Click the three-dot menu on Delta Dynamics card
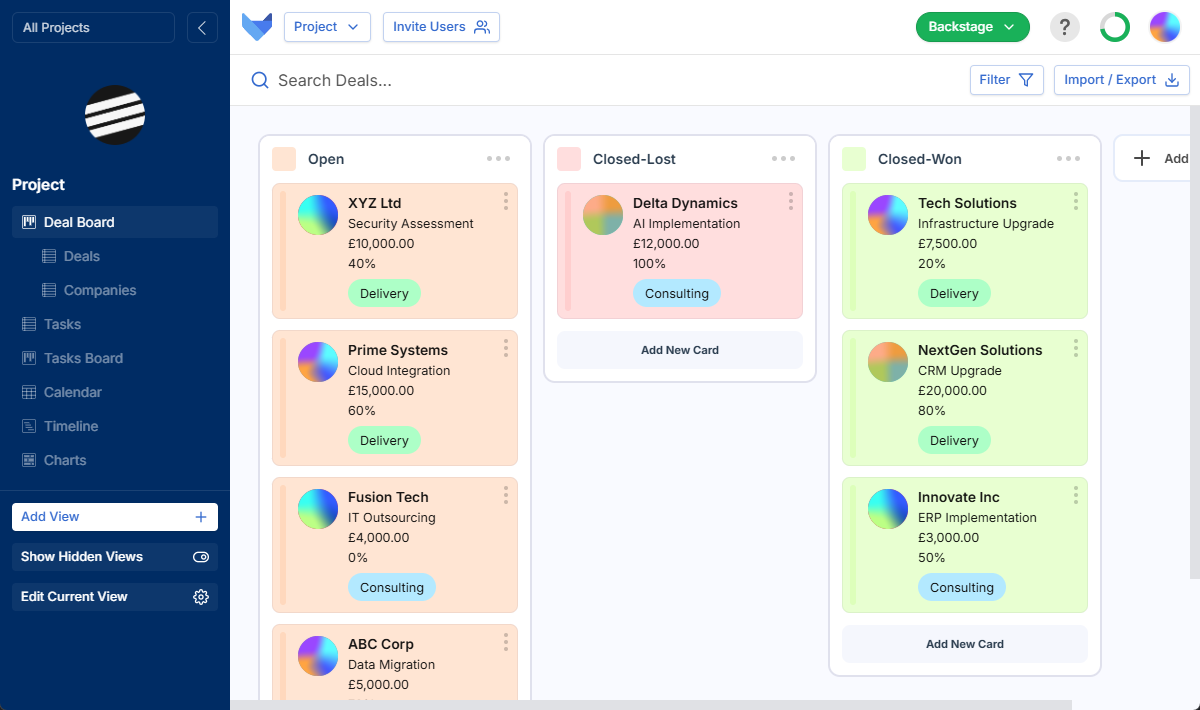The width and height of the screenshot is (1200, 710). 791,202
